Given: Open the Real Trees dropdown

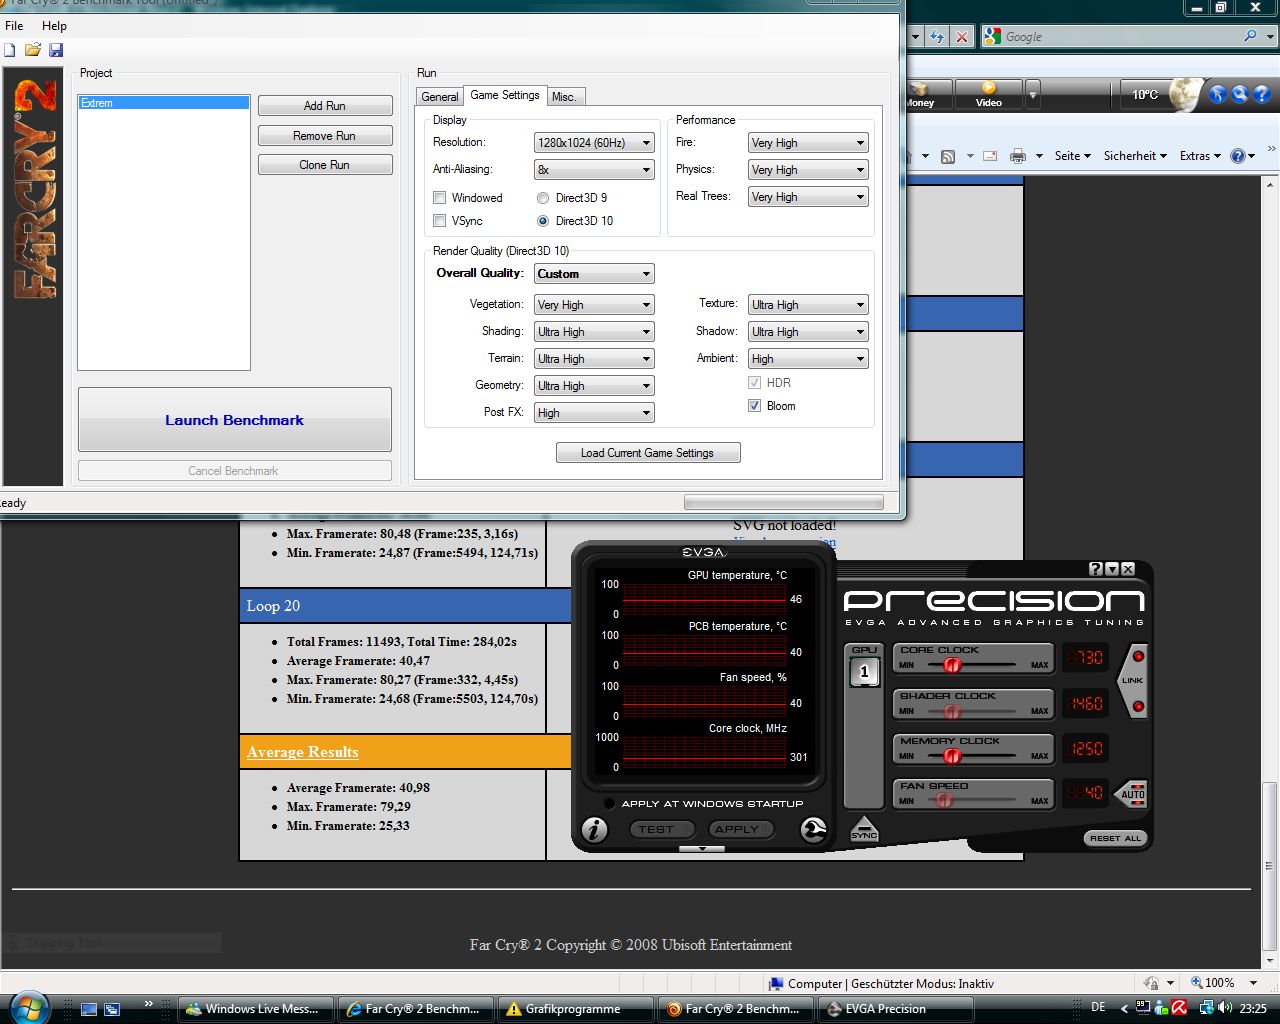Looking at the screenshot, I should click(x=808, y=197).
